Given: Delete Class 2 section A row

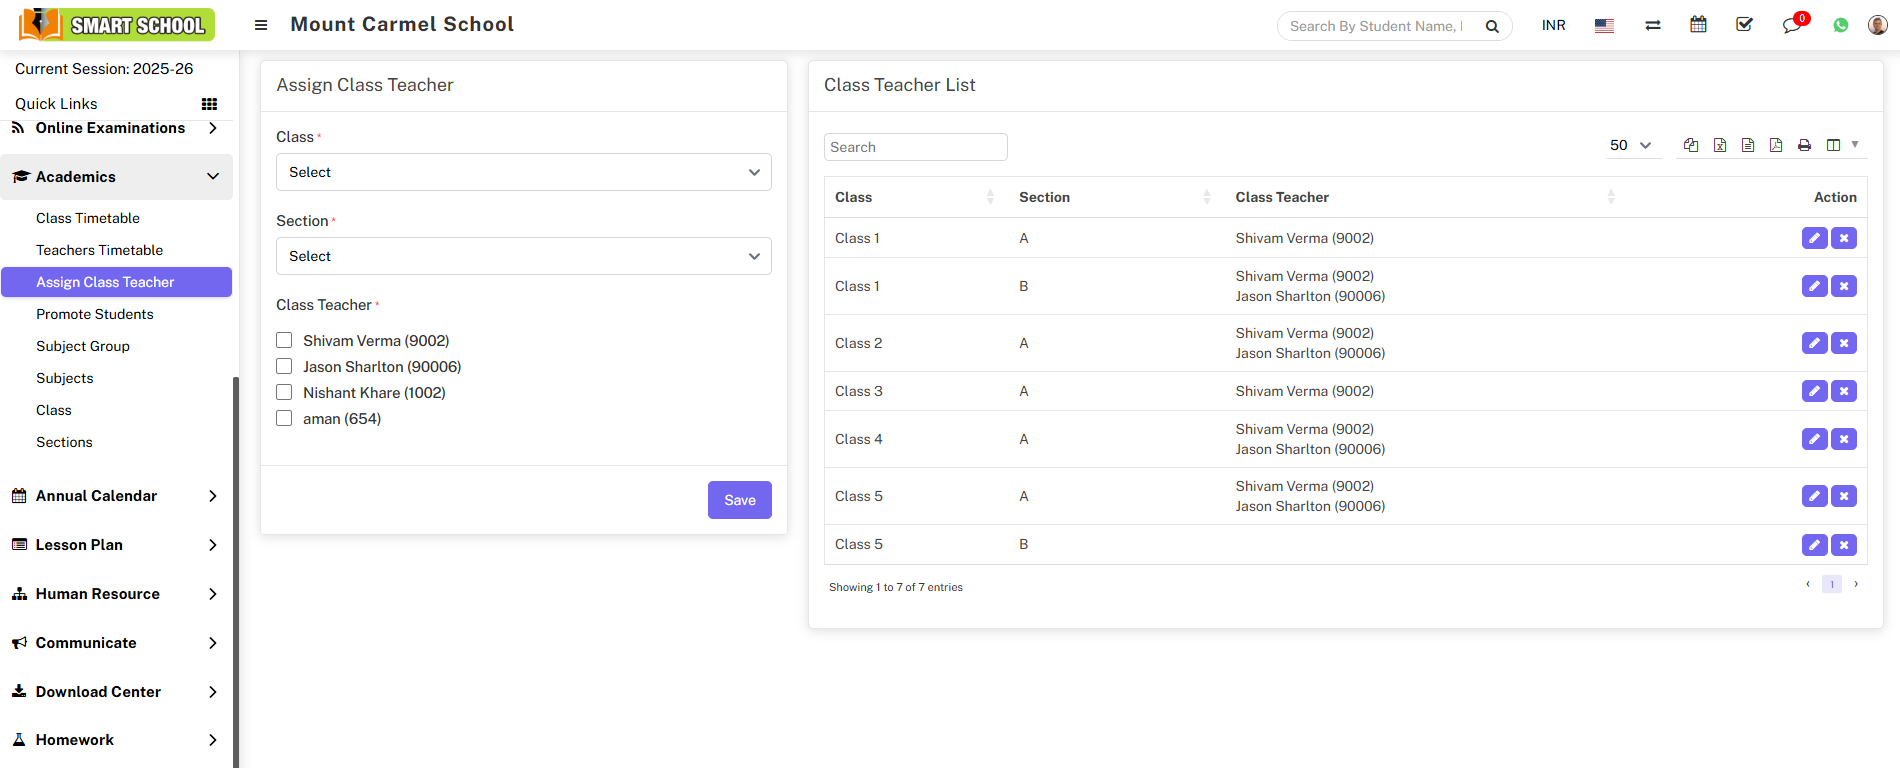Looking at the screenshot, I should point(1844,343).
